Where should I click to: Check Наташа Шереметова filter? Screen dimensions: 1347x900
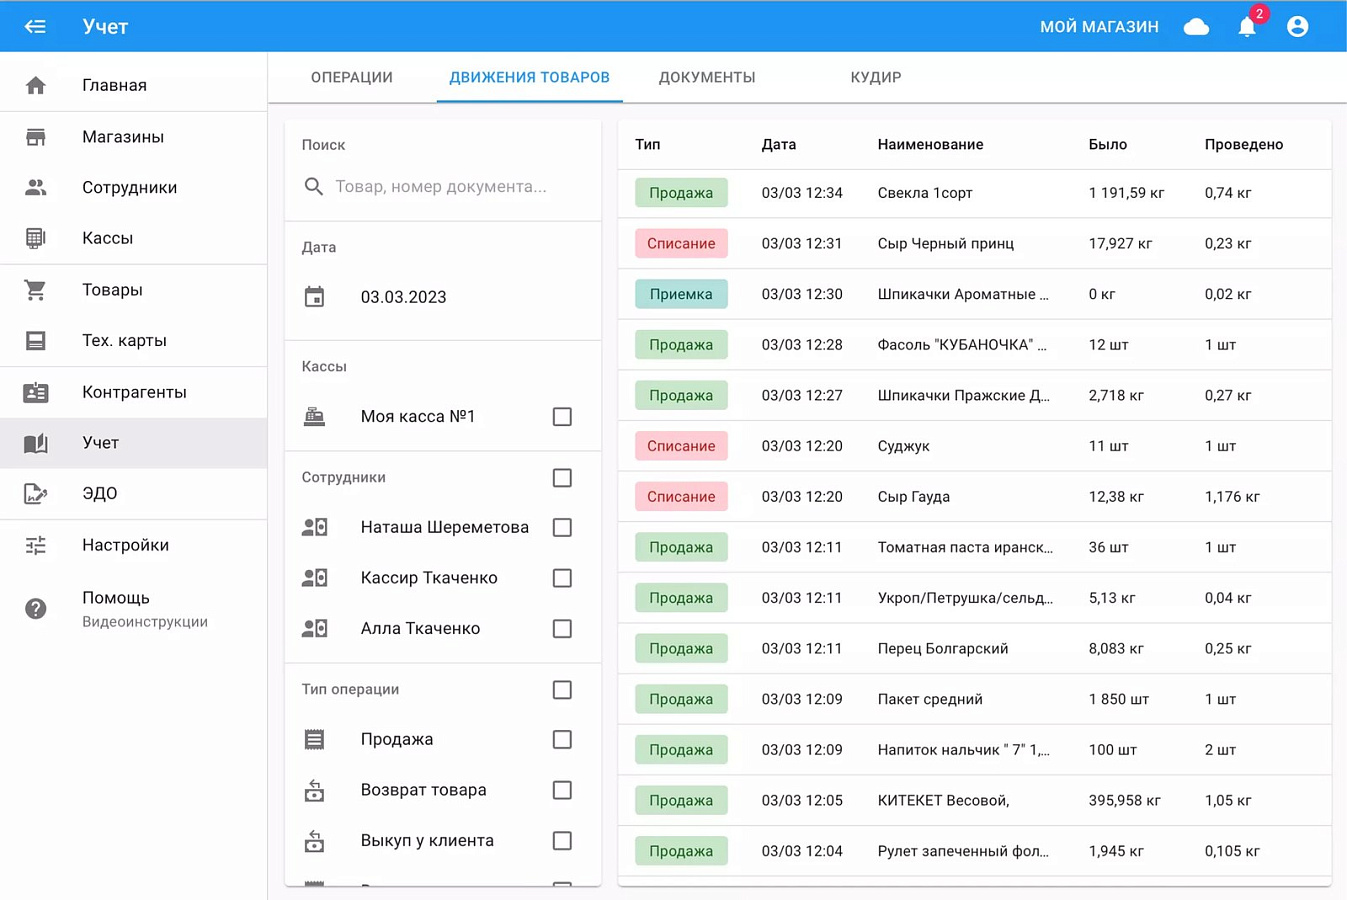[x=562, y=528]
